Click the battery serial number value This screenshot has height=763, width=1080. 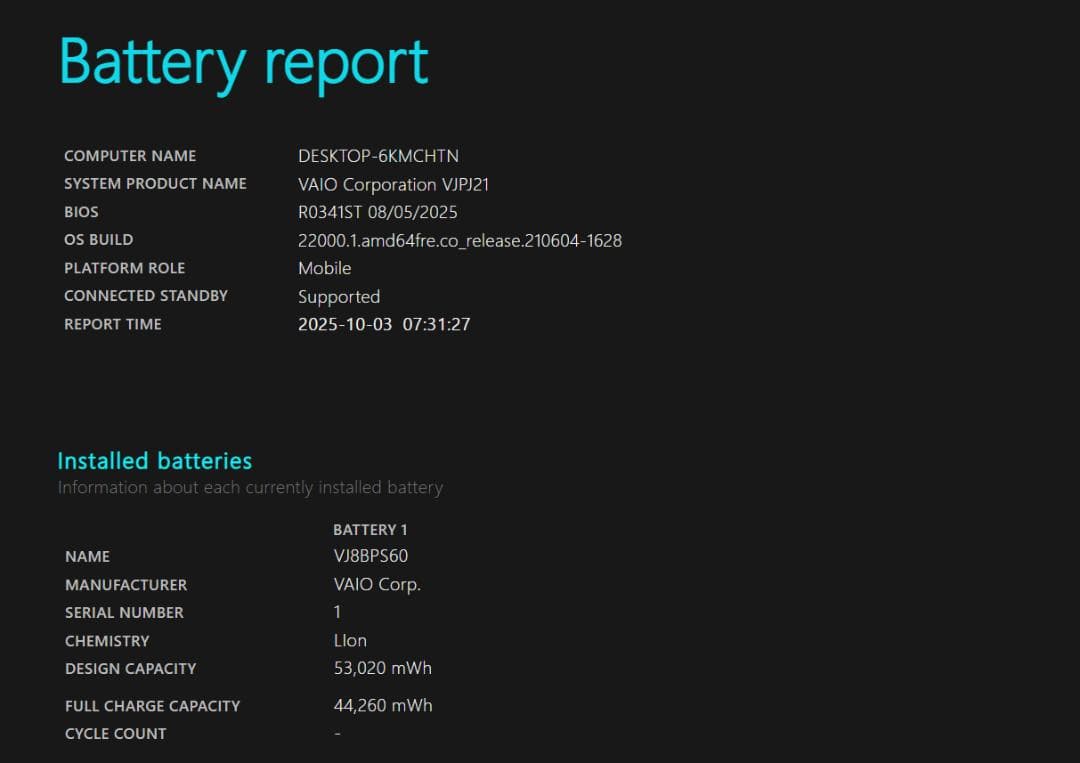(337, 612)
